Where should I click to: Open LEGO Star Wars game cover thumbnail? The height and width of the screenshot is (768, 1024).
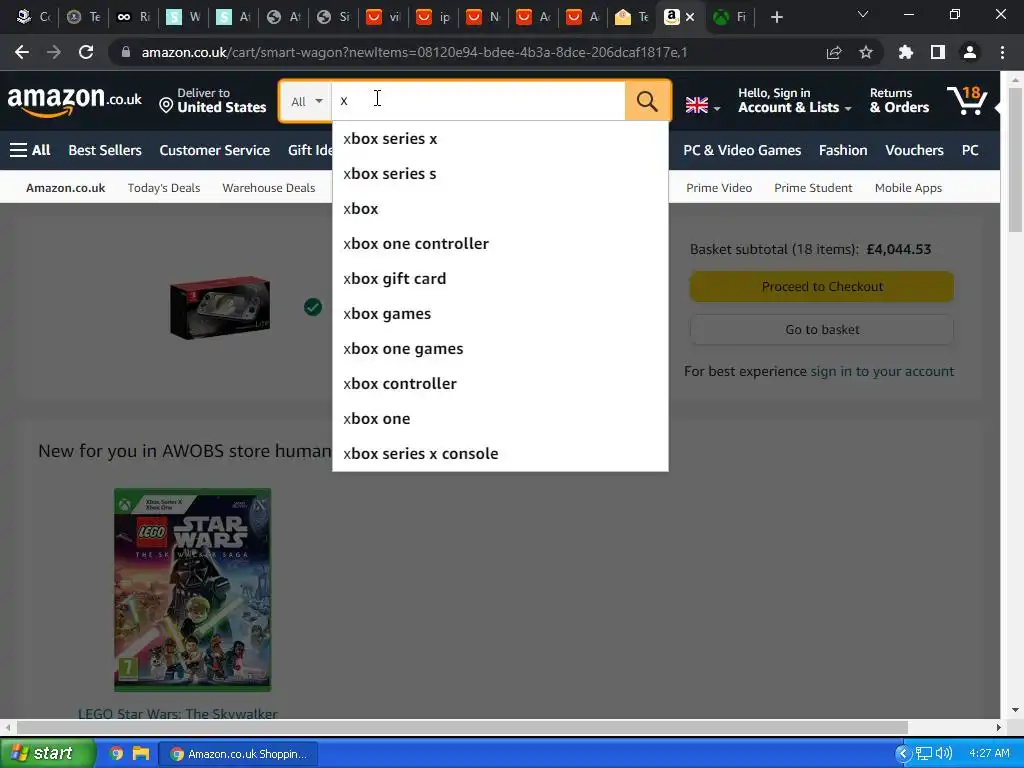point(193,590)
